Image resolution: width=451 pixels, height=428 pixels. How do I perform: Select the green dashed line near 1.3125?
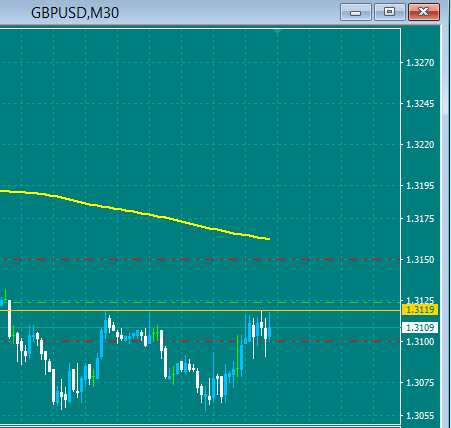click(x=200, y=303)
